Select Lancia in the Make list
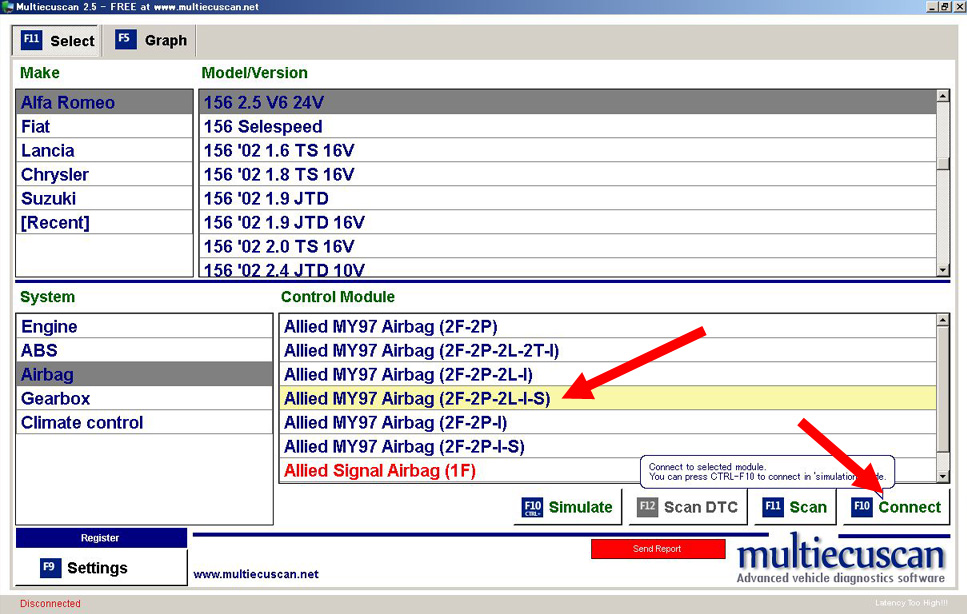 [x=104, y=150]
